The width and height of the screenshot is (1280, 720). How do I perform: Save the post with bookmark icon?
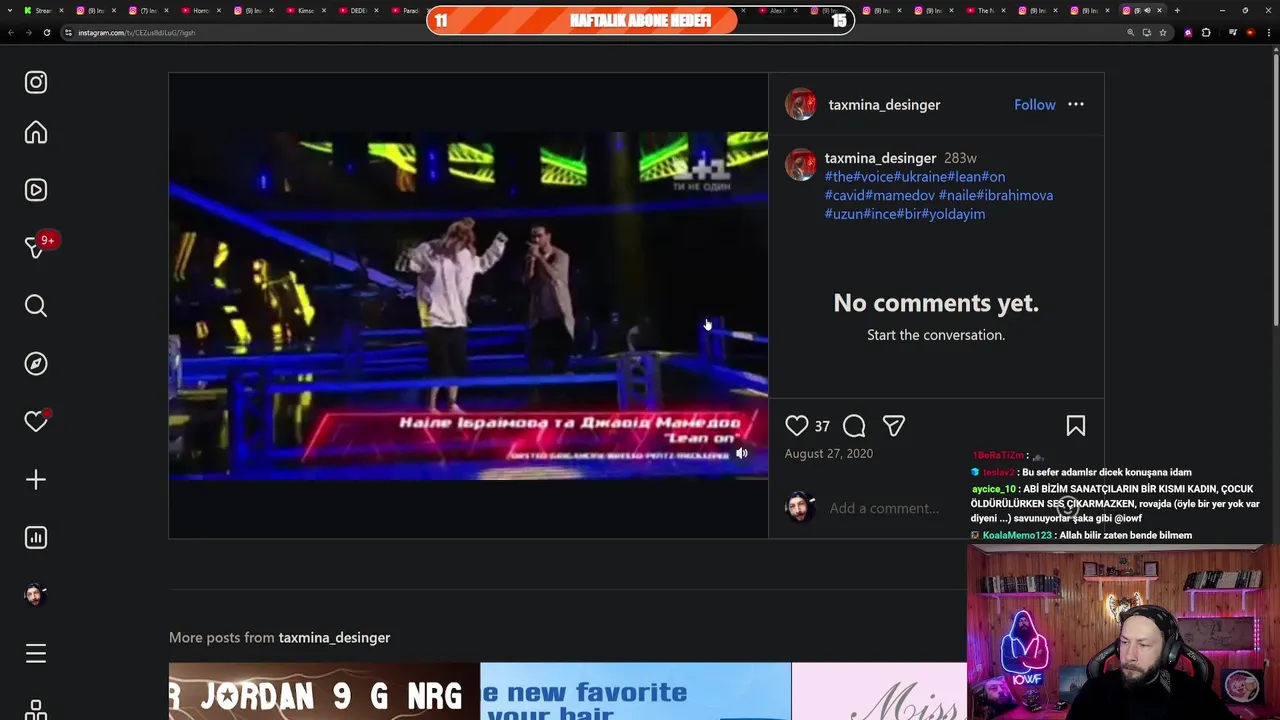pos(1076,426)
